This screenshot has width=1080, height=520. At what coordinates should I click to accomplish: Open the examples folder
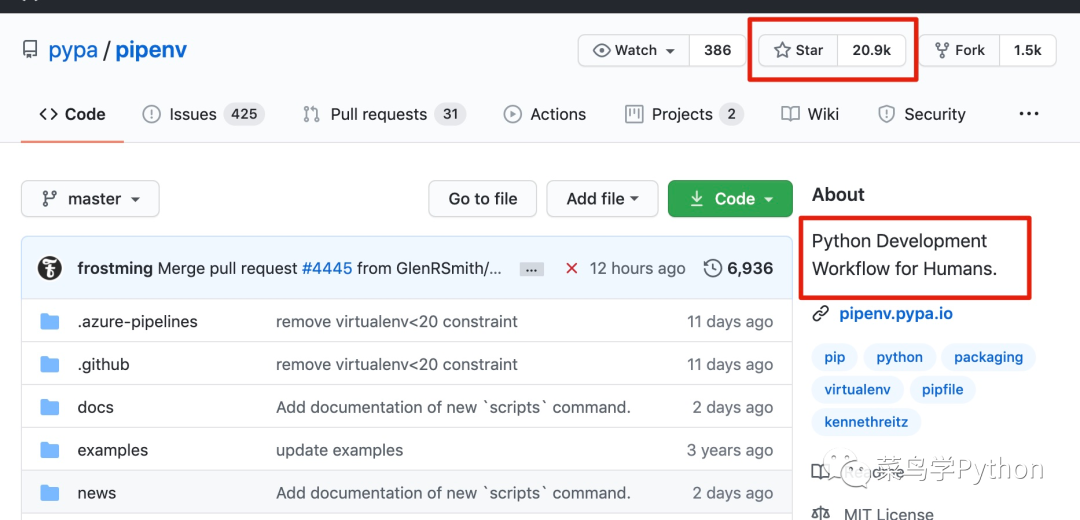112,450
